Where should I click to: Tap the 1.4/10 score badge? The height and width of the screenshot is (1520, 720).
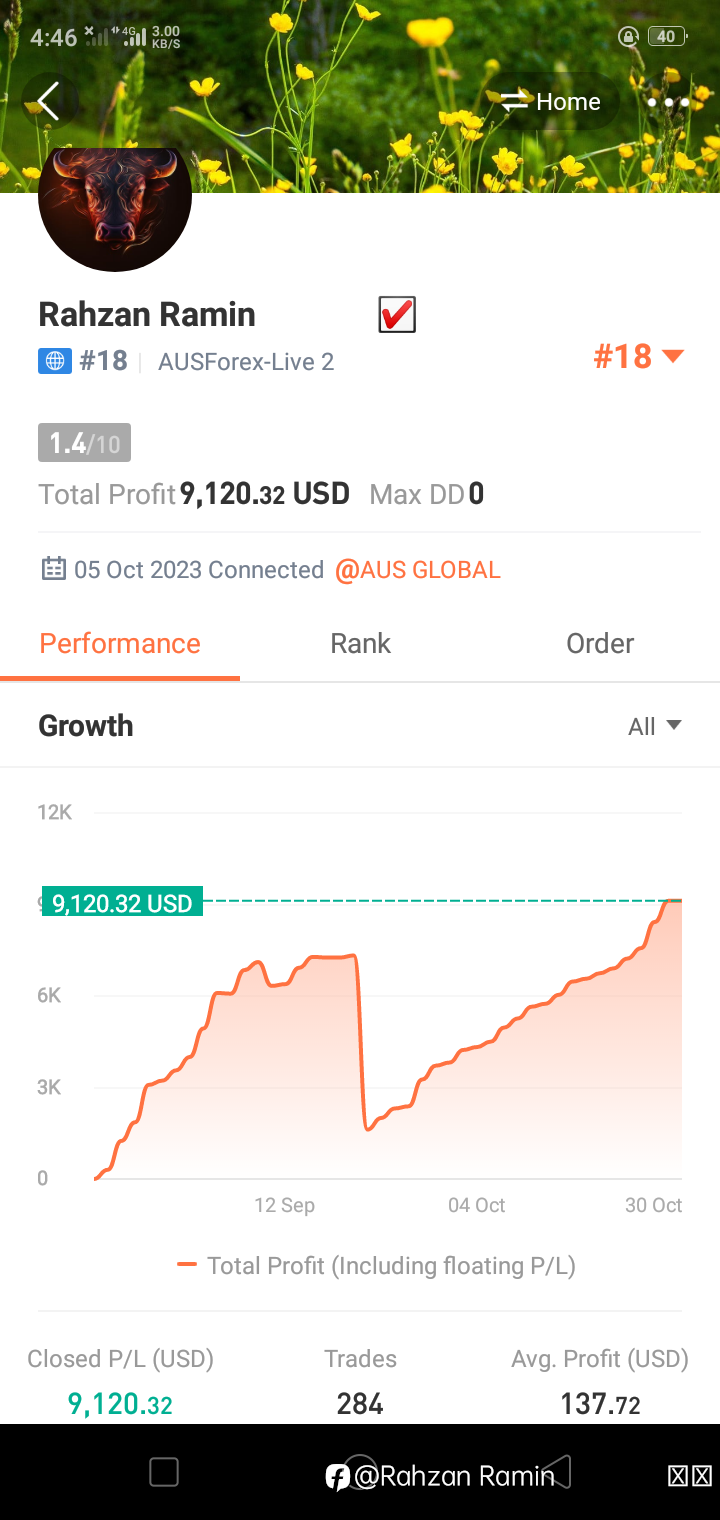tap(84, 443)
